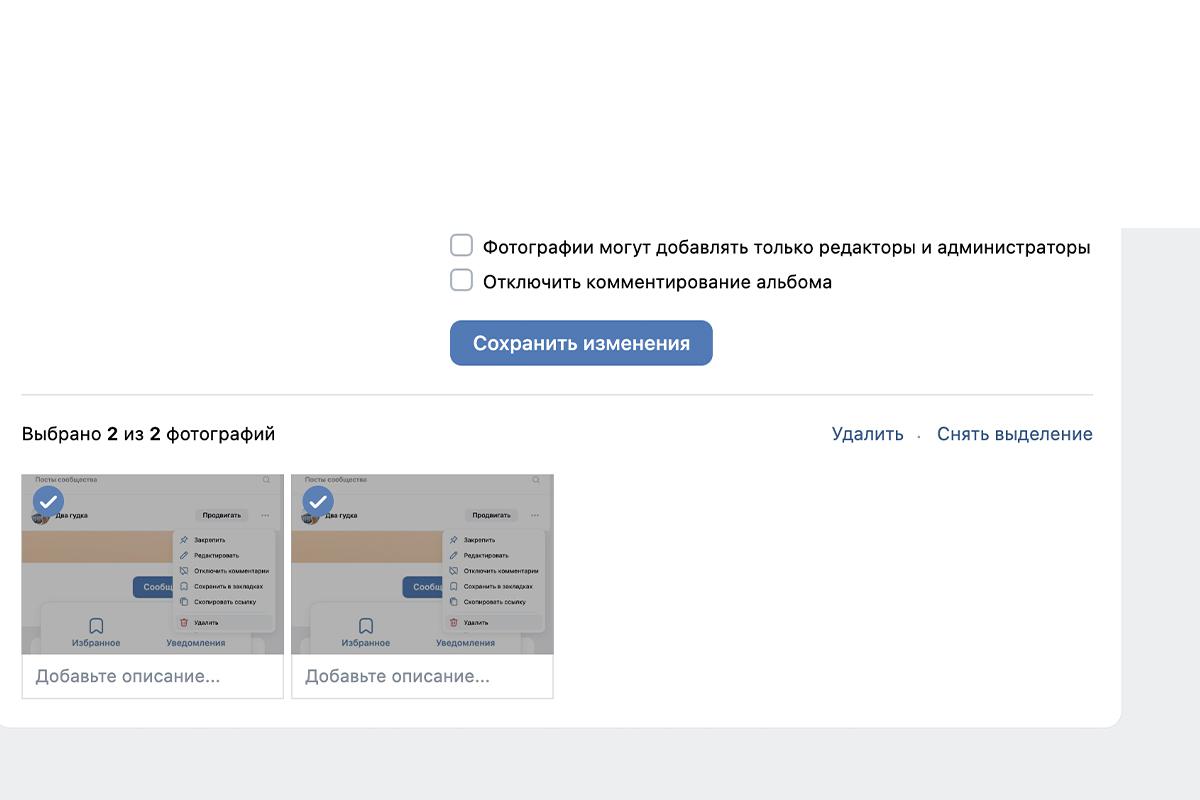Click the pencil icon beside Редактировать
The image size is (1200, 800).
coord(184,554)
